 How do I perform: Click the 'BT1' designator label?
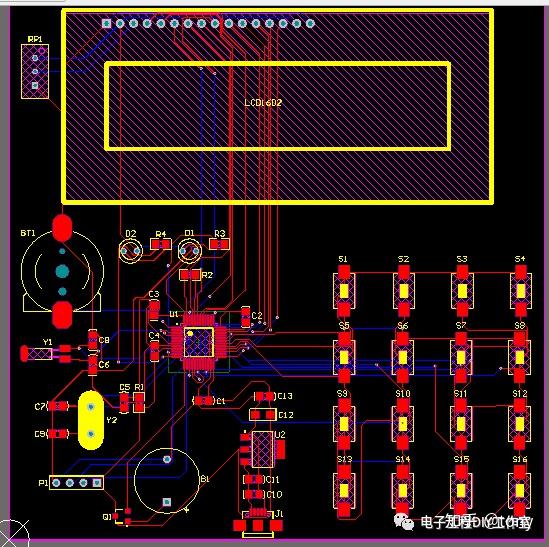tap(28, 233)
